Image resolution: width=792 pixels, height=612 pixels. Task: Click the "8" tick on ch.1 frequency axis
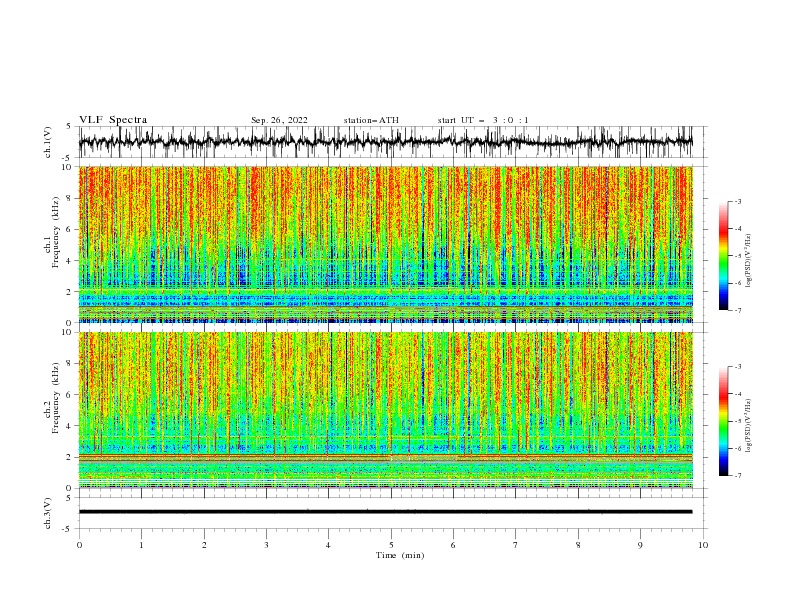pos(70,198)
